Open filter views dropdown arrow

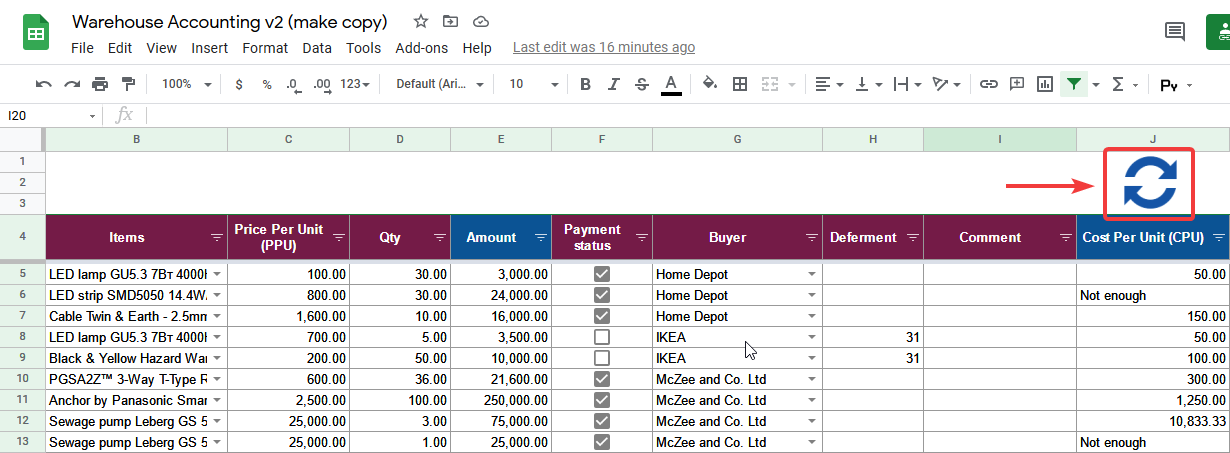[x=1096, y=84]
